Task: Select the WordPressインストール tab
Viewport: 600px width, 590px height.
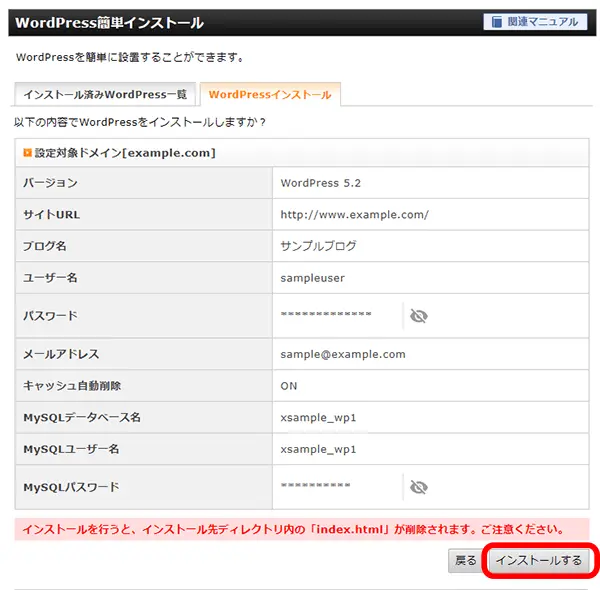Action: [x=270, y=95]
